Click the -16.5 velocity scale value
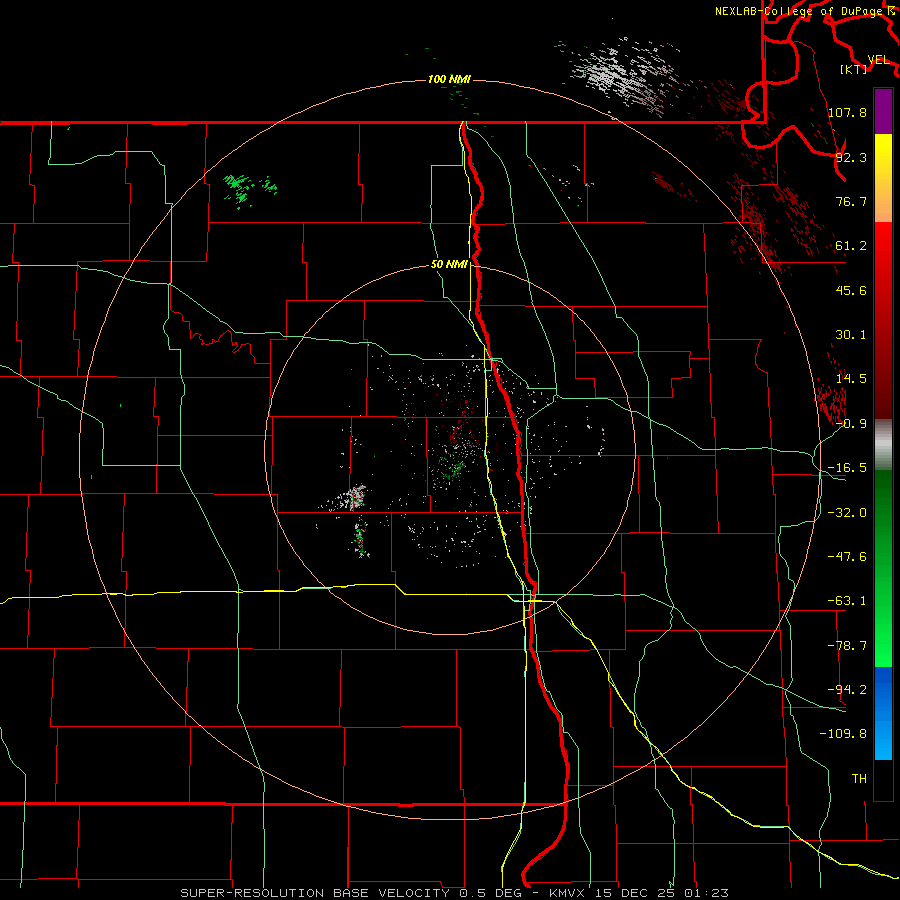This screenshot has height=900, width=900. (x=847, y=468)
